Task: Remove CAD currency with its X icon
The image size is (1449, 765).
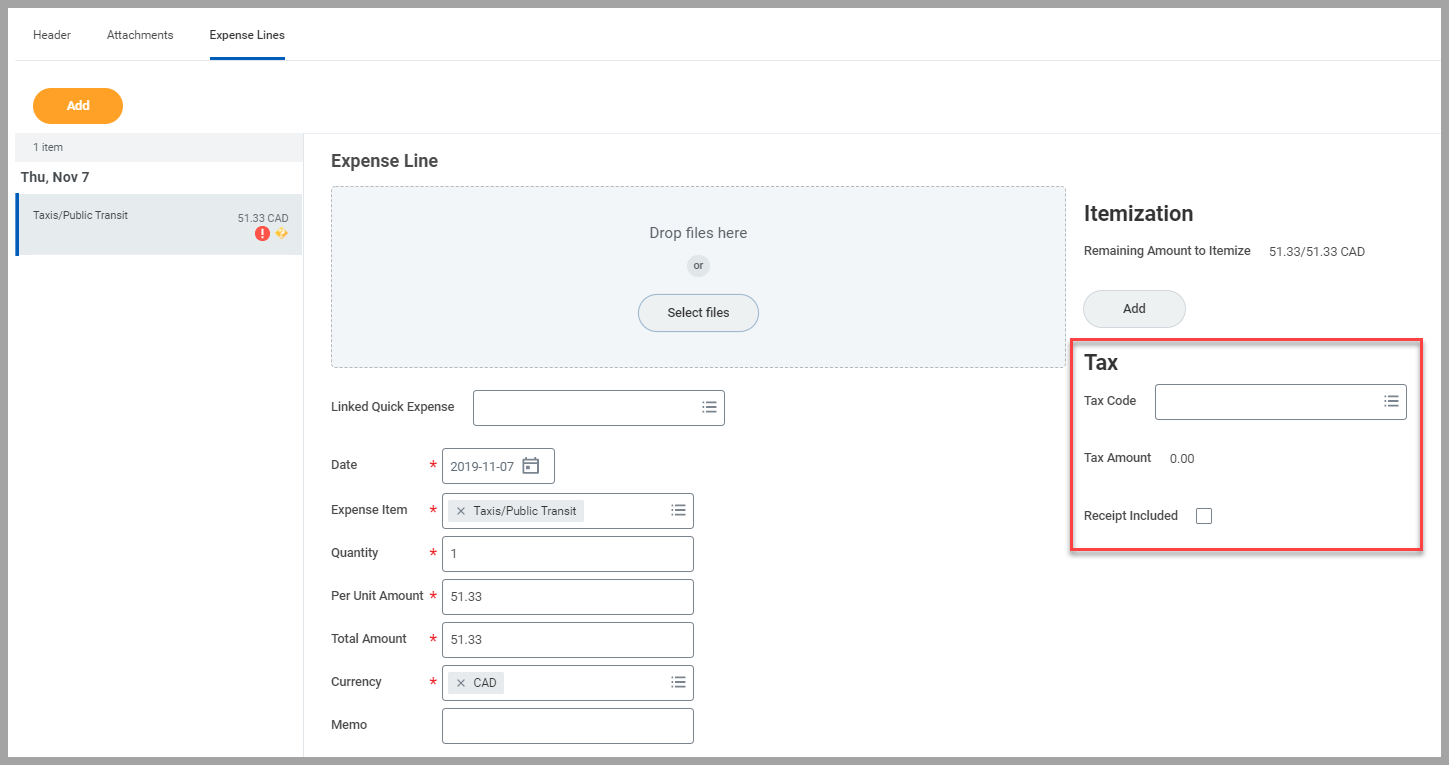Action: tap(462, 682)
